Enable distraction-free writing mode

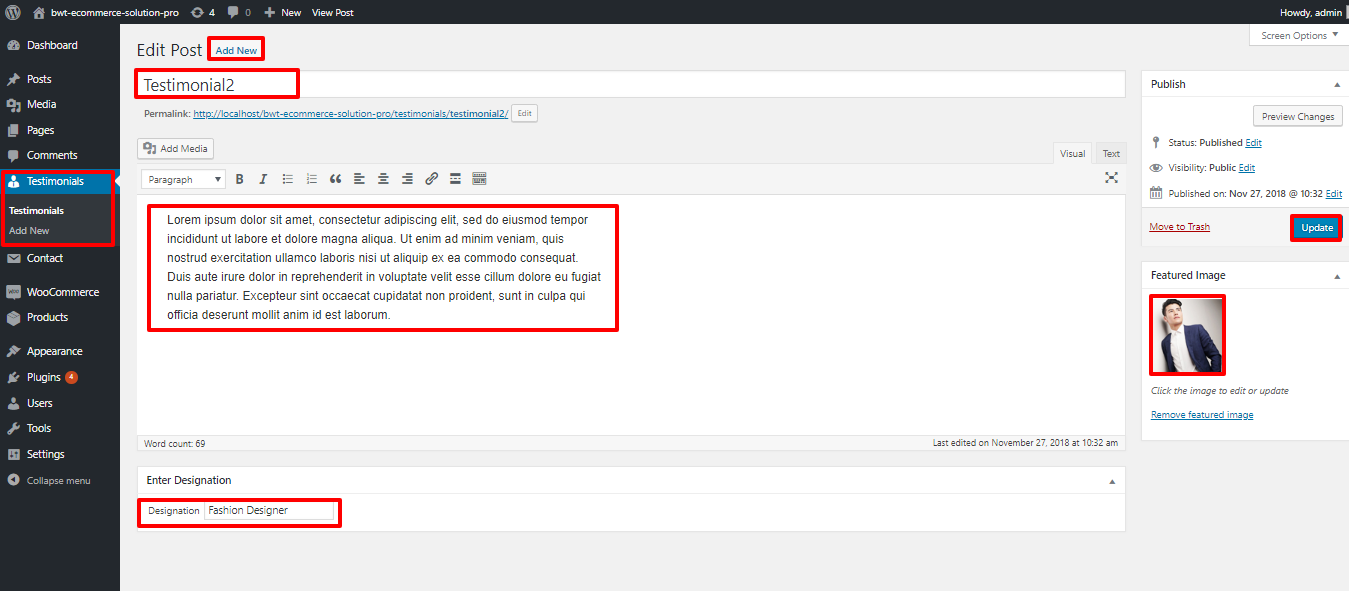click(x=1111, y=178)
